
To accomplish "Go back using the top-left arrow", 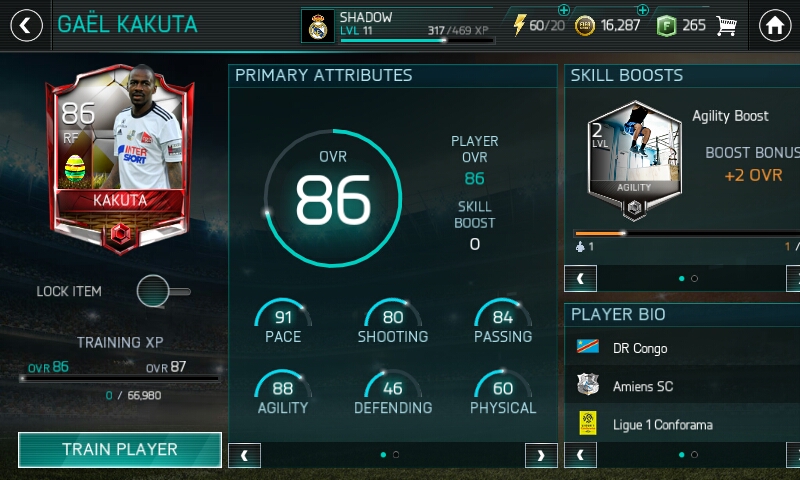I will tap(27, 25).
